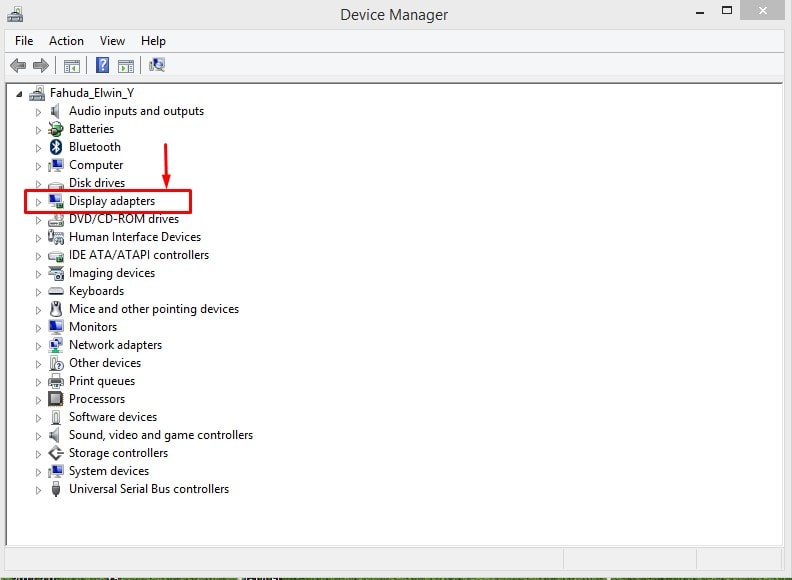
Task: Open the File menu
Action: point(24,41)
